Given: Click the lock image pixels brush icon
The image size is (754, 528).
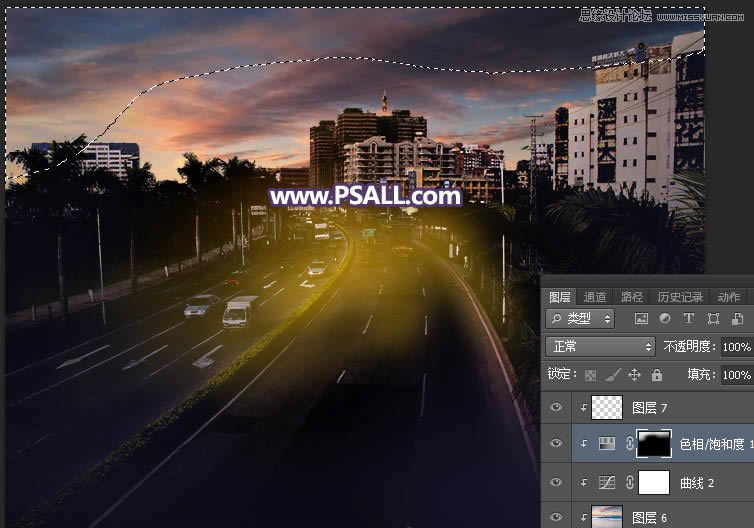Looking at the screenshot, I should [x=614, y=375].
